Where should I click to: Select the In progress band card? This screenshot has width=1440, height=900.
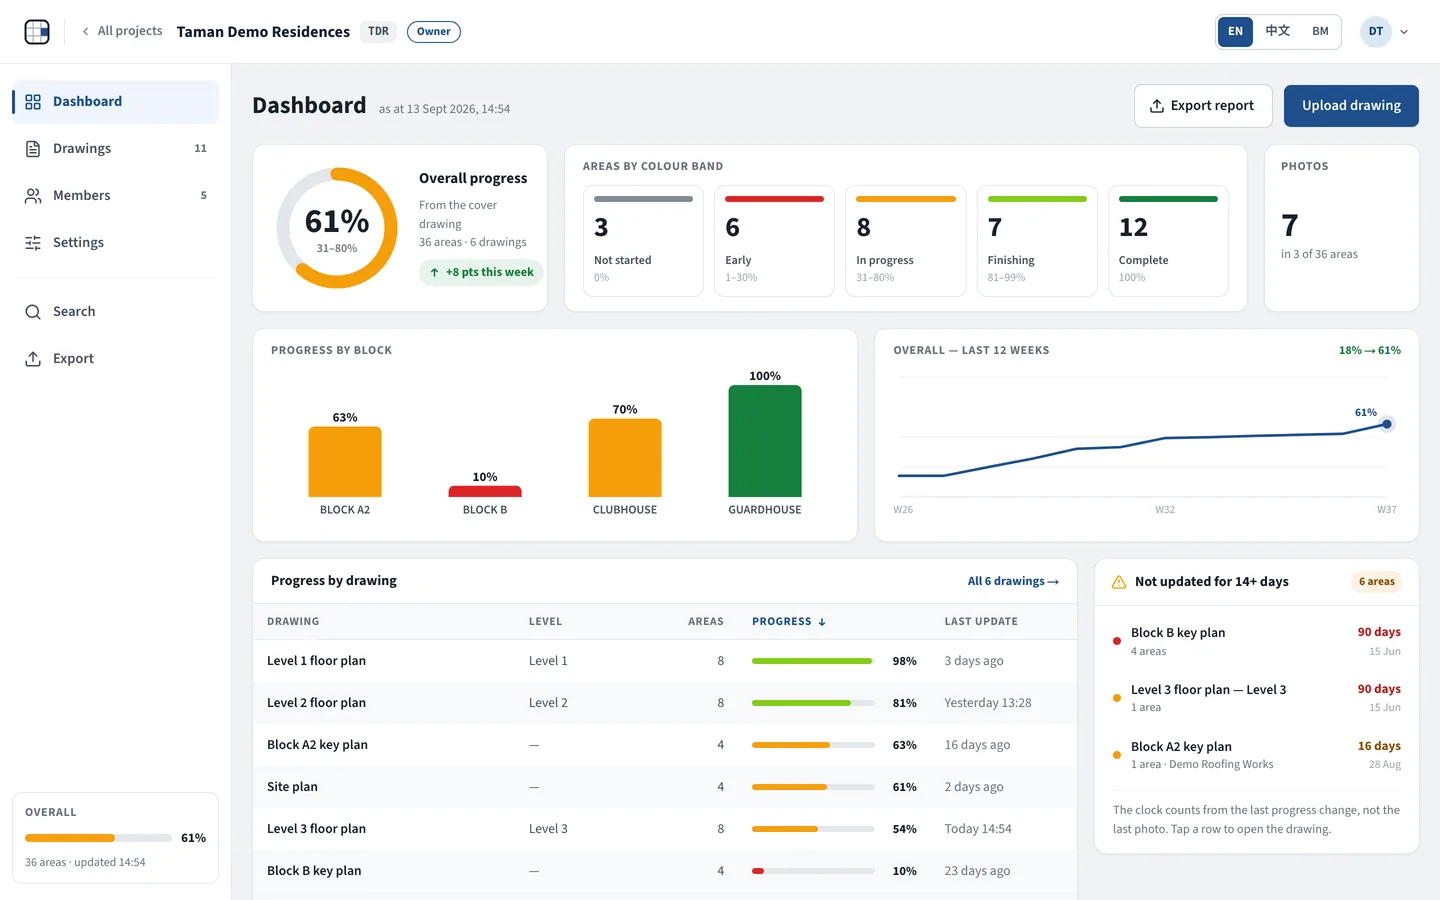tap(906, 241)
